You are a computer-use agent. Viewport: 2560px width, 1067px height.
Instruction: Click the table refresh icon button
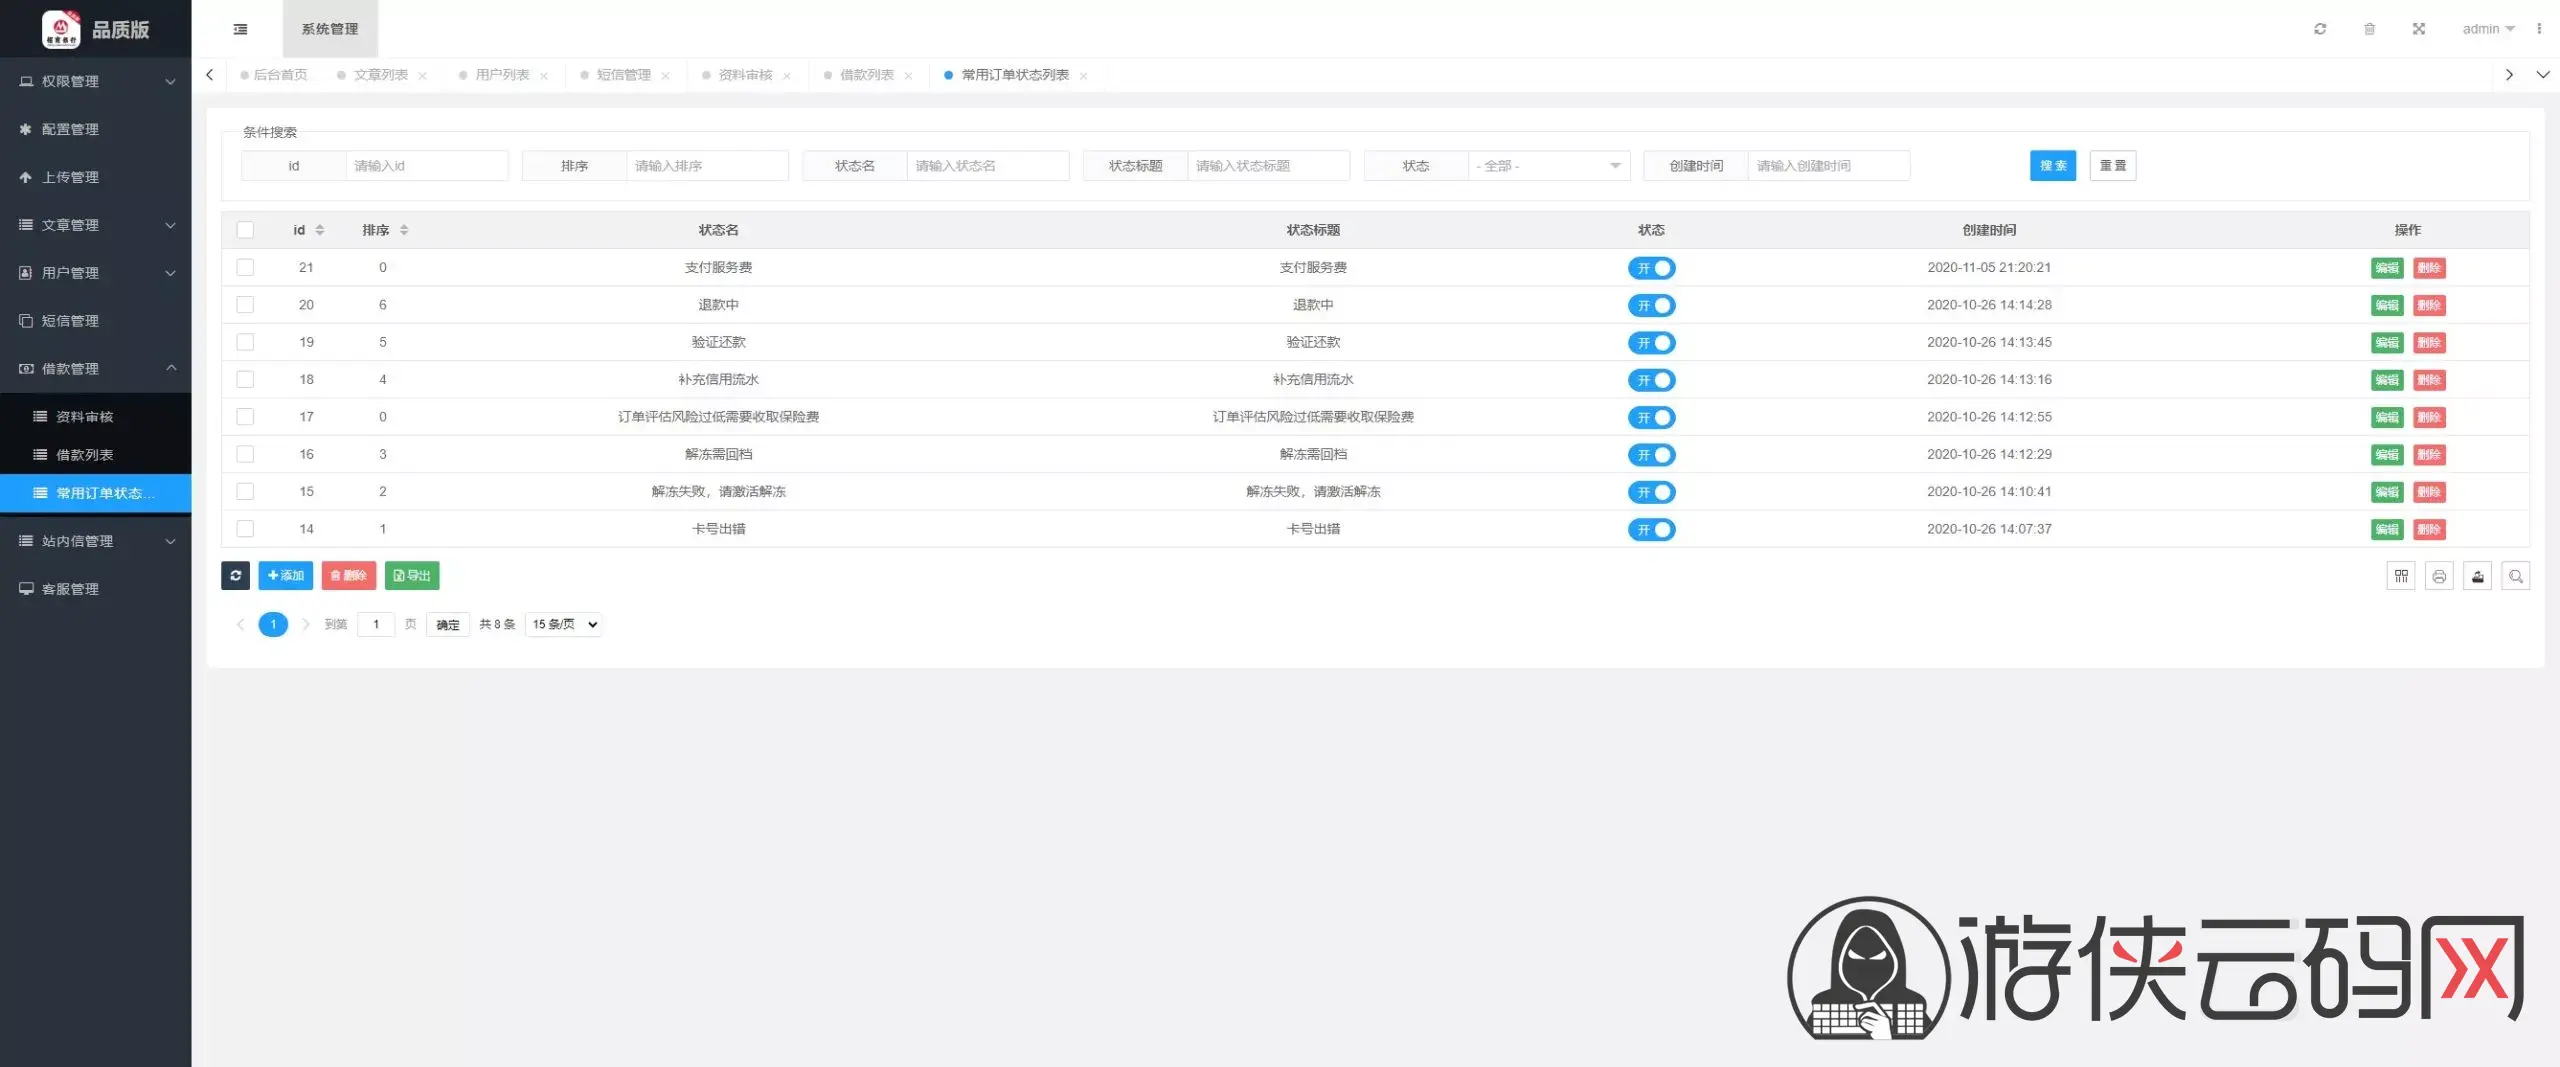(235, 575)
